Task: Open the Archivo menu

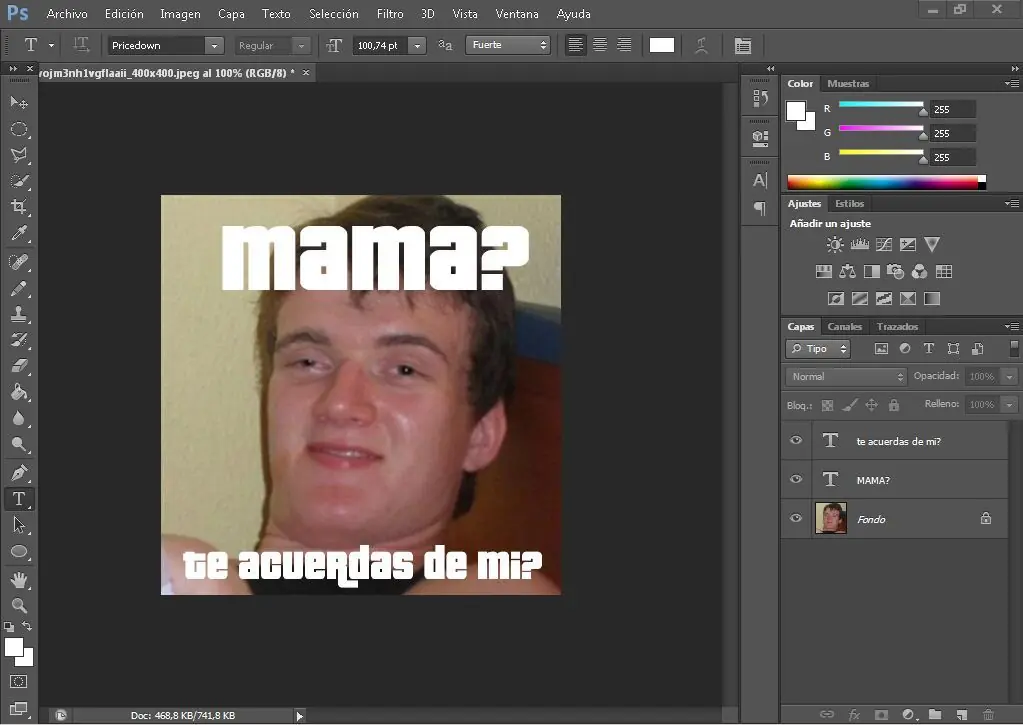Action: 67,14
